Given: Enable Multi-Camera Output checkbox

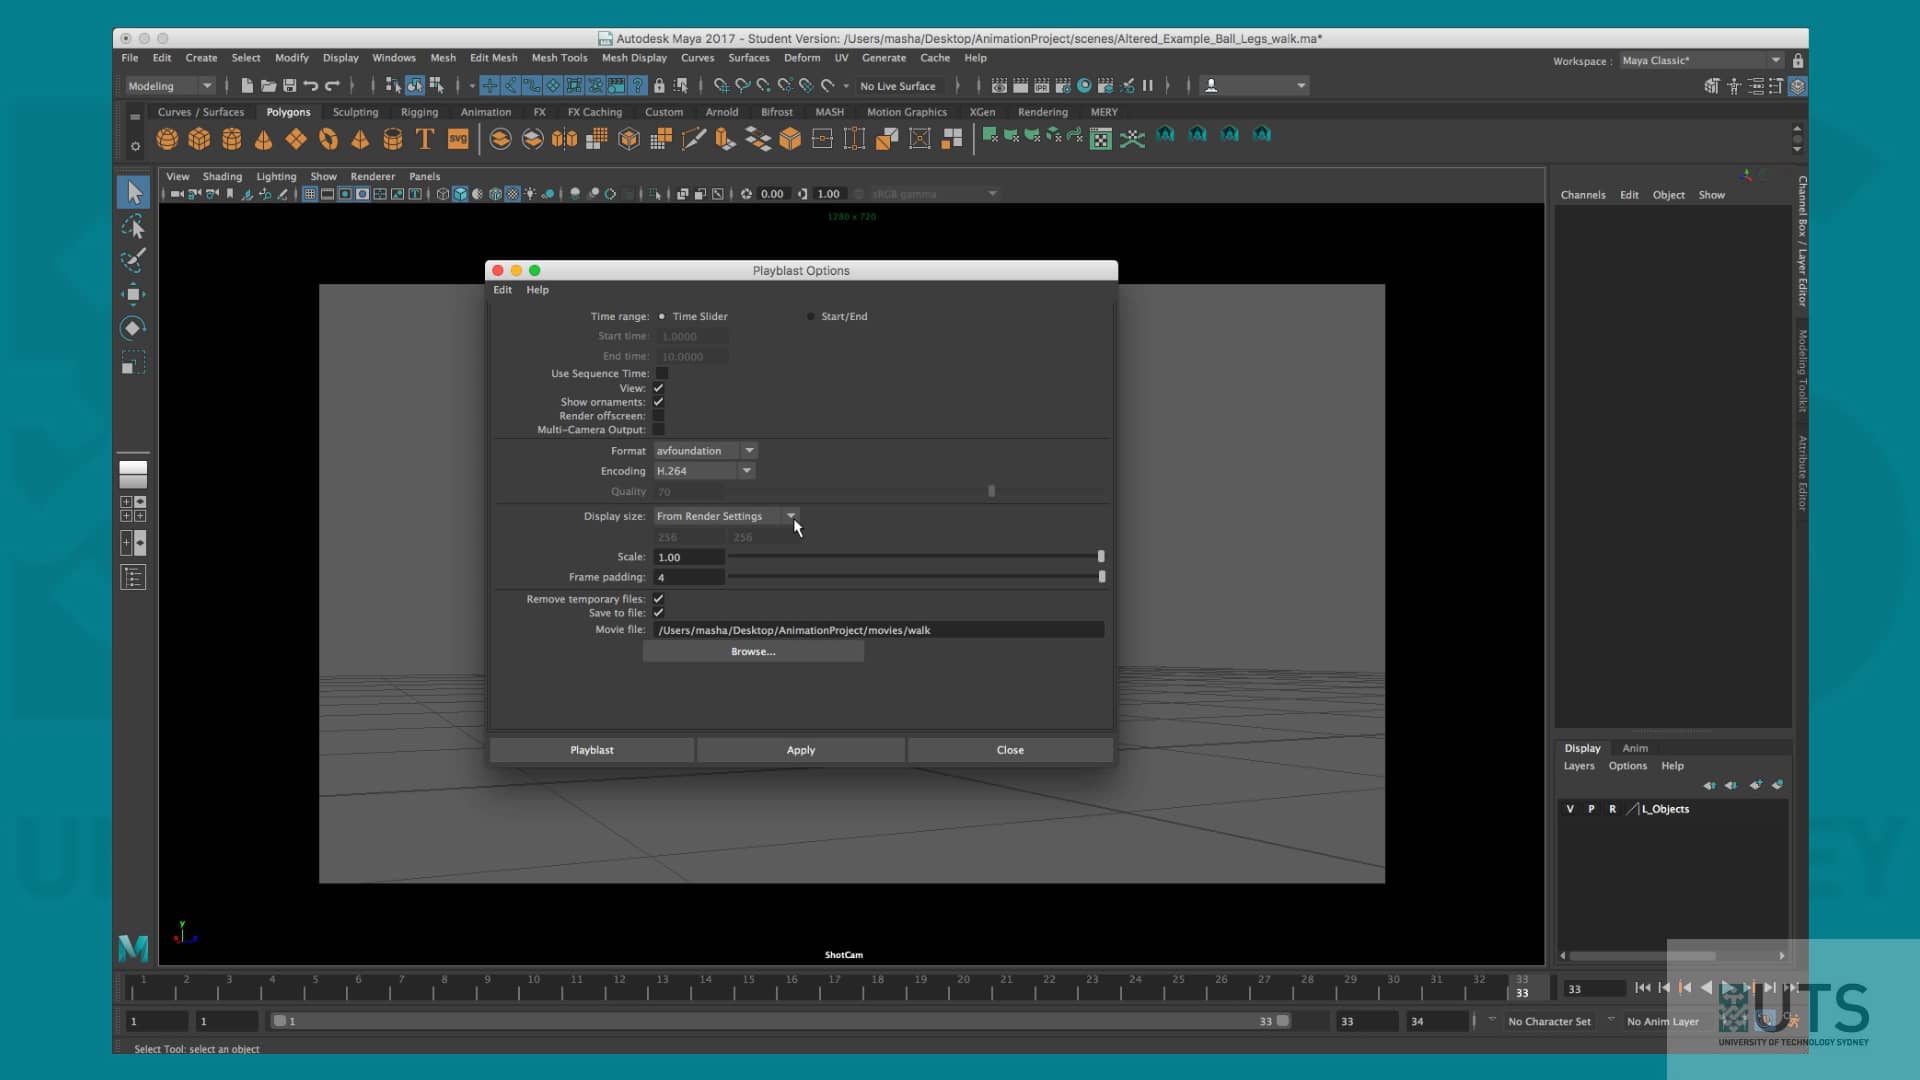Looking at the screenshot, I should point(659,430).
